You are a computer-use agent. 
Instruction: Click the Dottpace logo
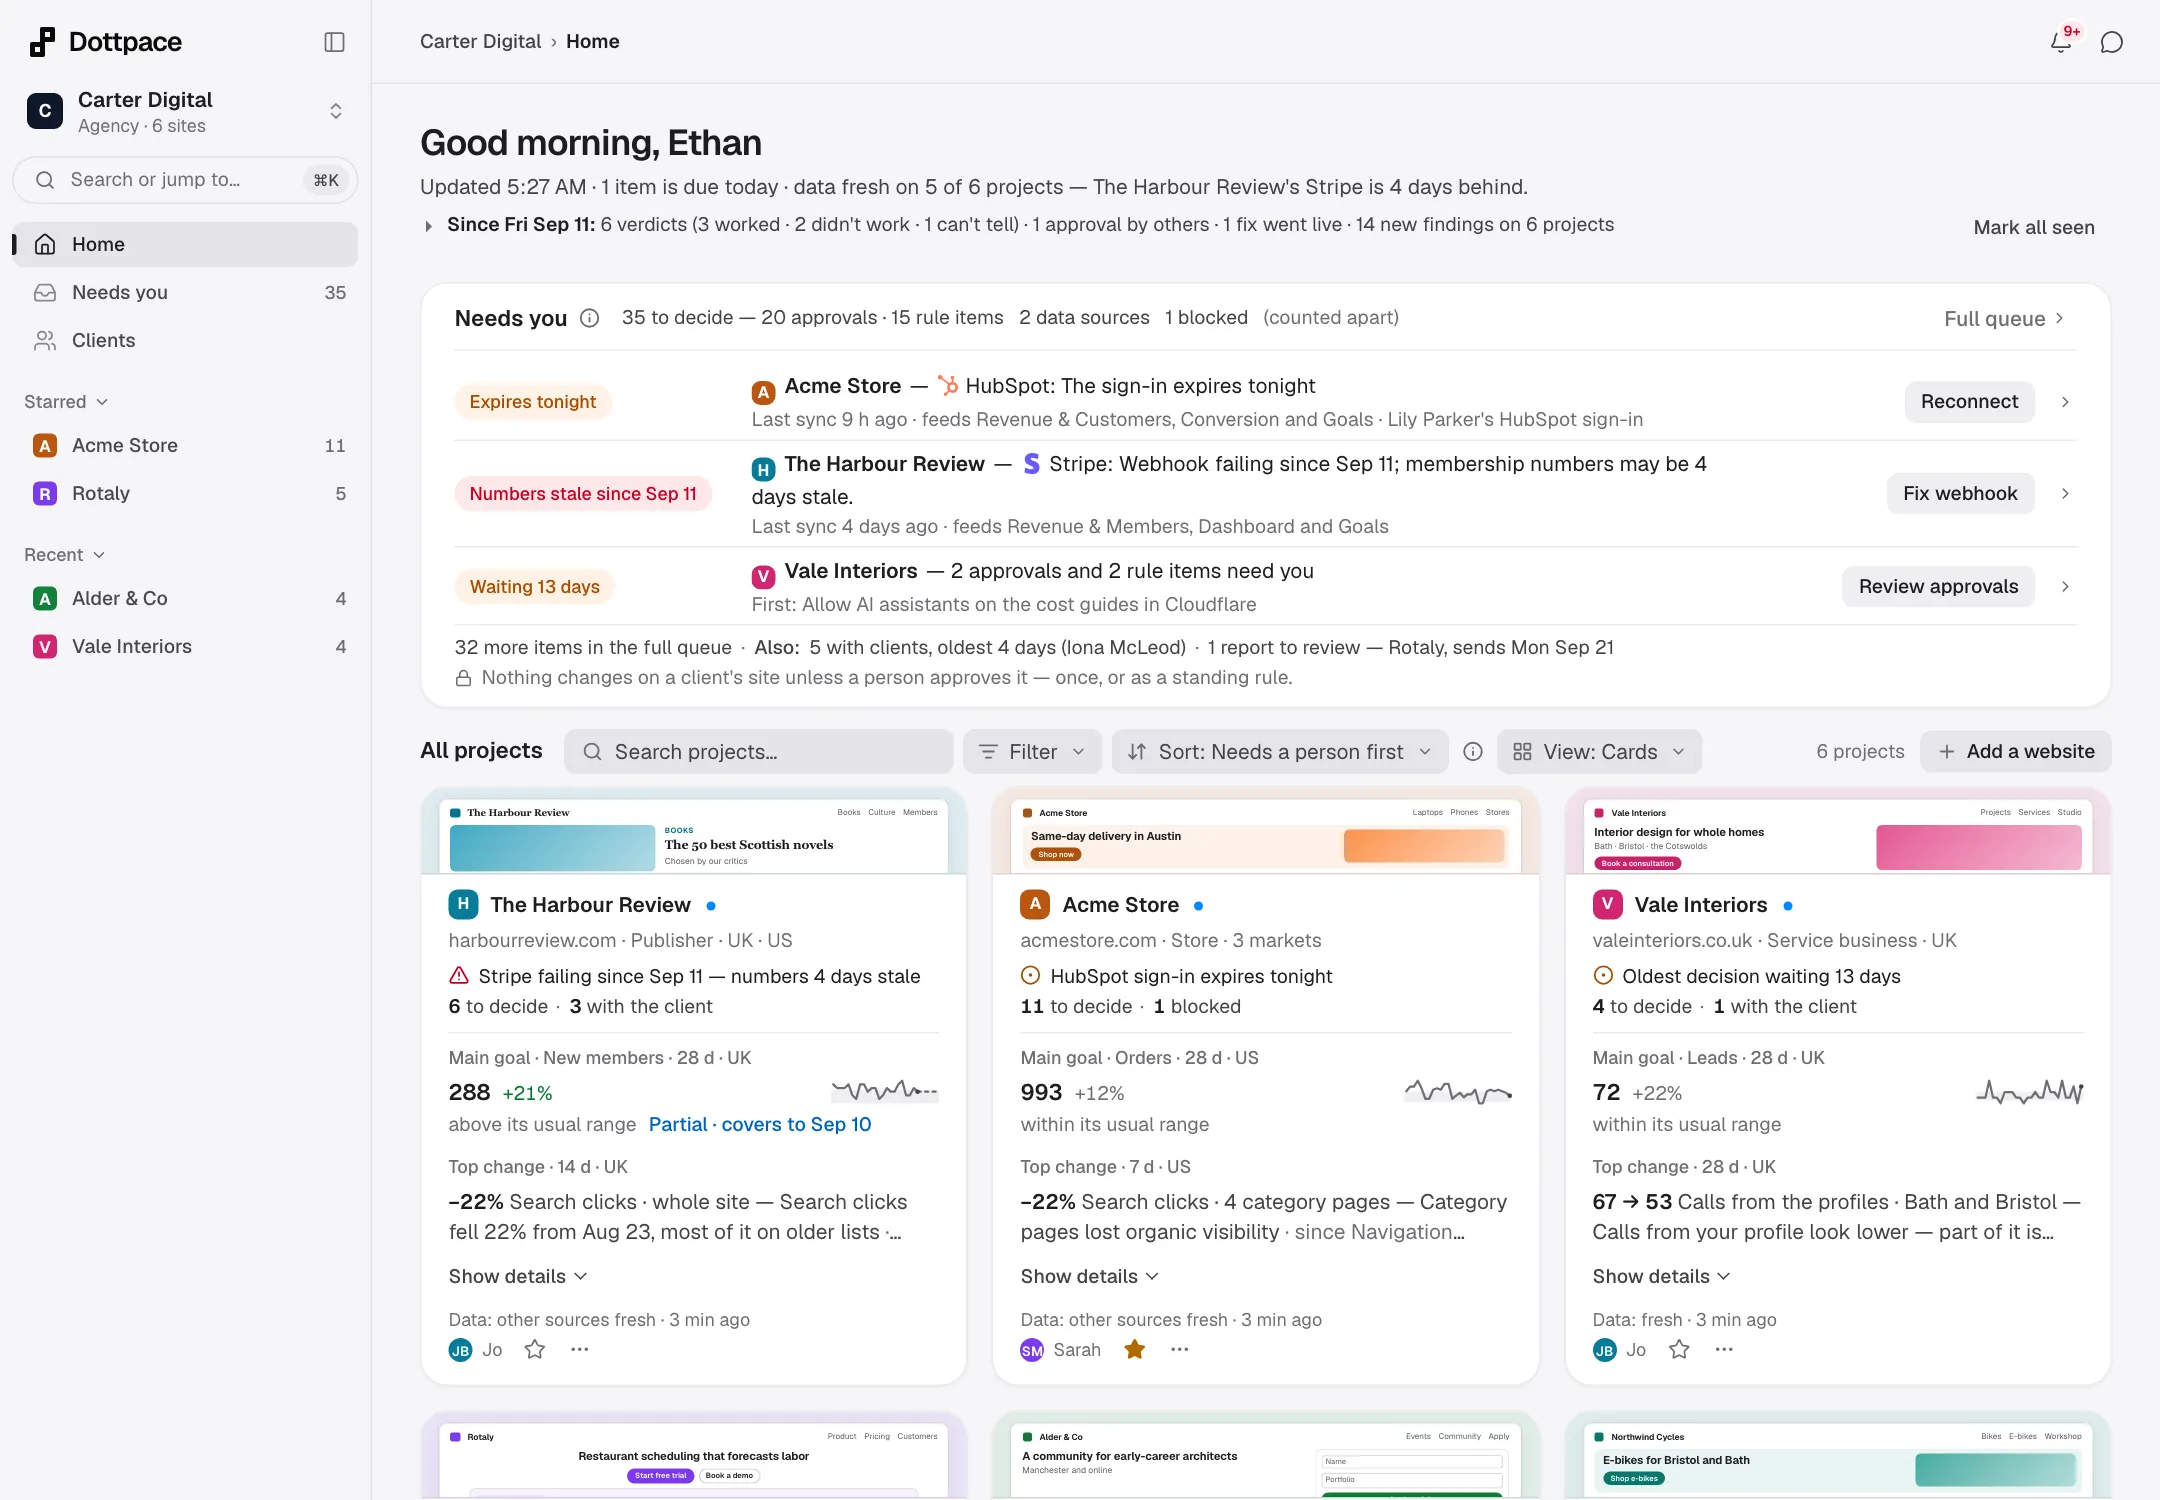point(106,42)
